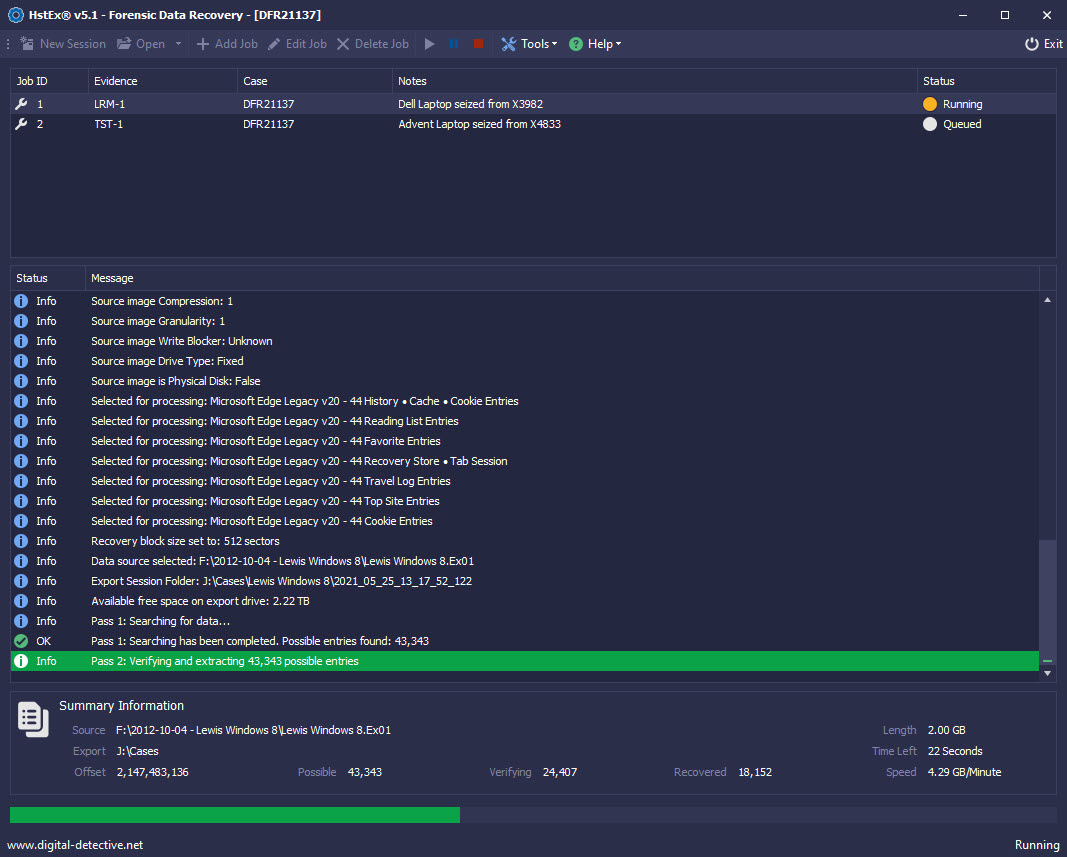Click info icon for Physical Disk row
This screenshot has width=1067, height=857.
pos(21,381)
